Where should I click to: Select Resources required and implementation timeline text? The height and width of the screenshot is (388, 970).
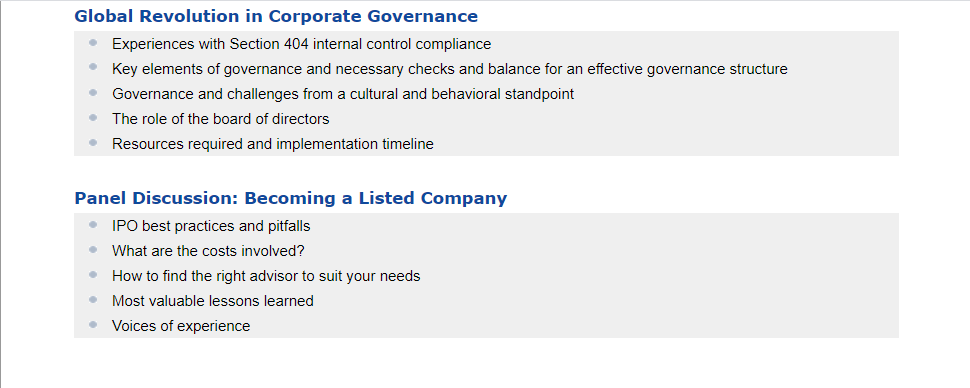click(x=273, y=144)
